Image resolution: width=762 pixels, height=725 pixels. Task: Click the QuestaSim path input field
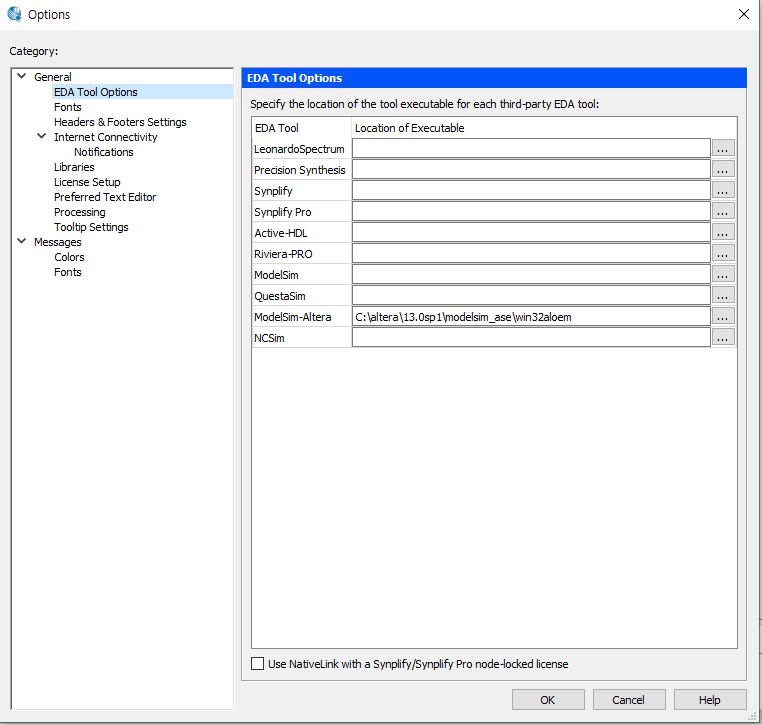[531, 295]
